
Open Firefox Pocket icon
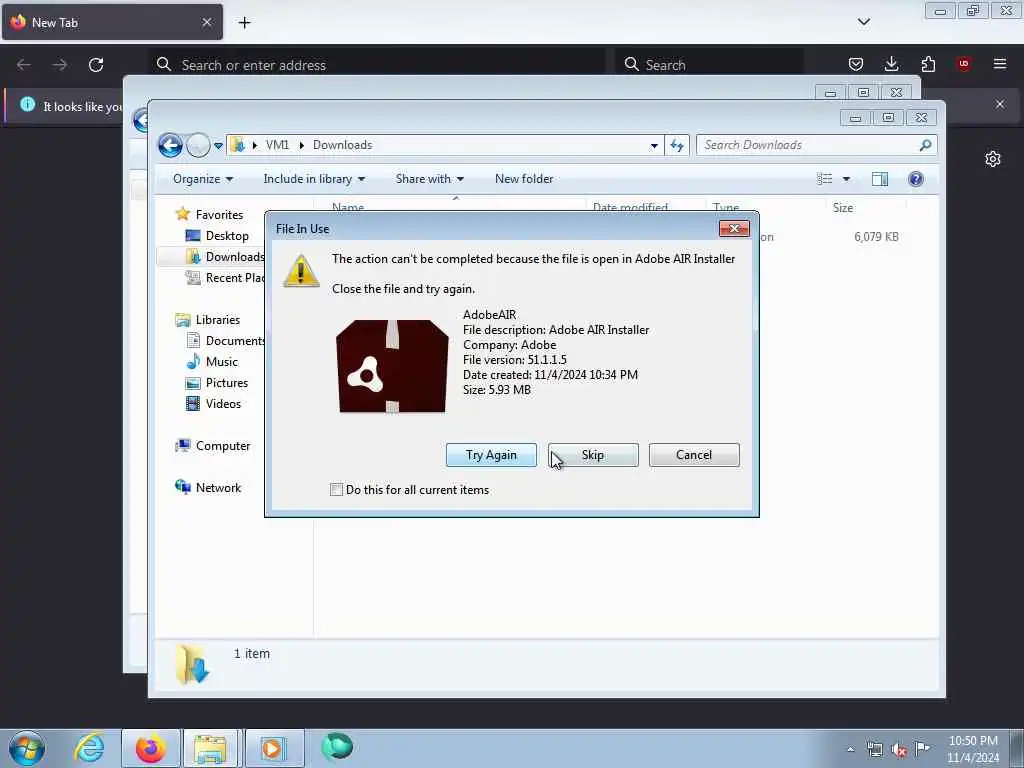[x=856, y=64]
